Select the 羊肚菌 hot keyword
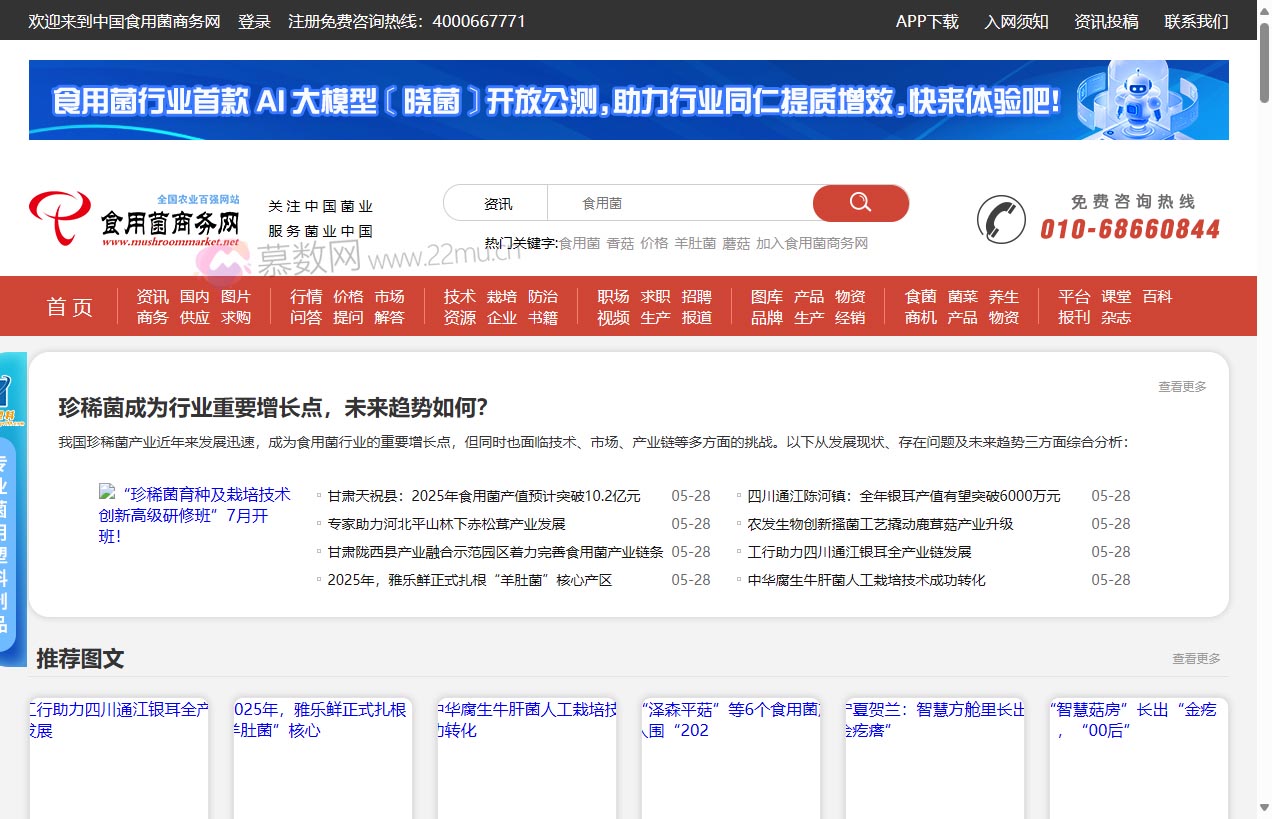 click(695, 242)
